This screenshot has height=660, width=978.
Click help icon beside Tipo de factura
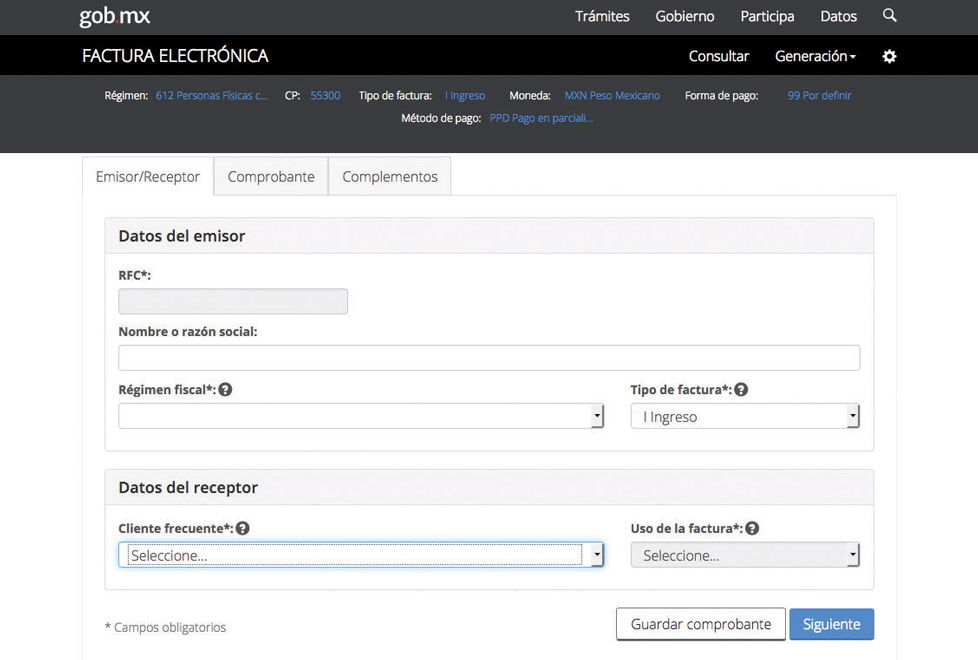pyautogui.click(x=741, y=390)
